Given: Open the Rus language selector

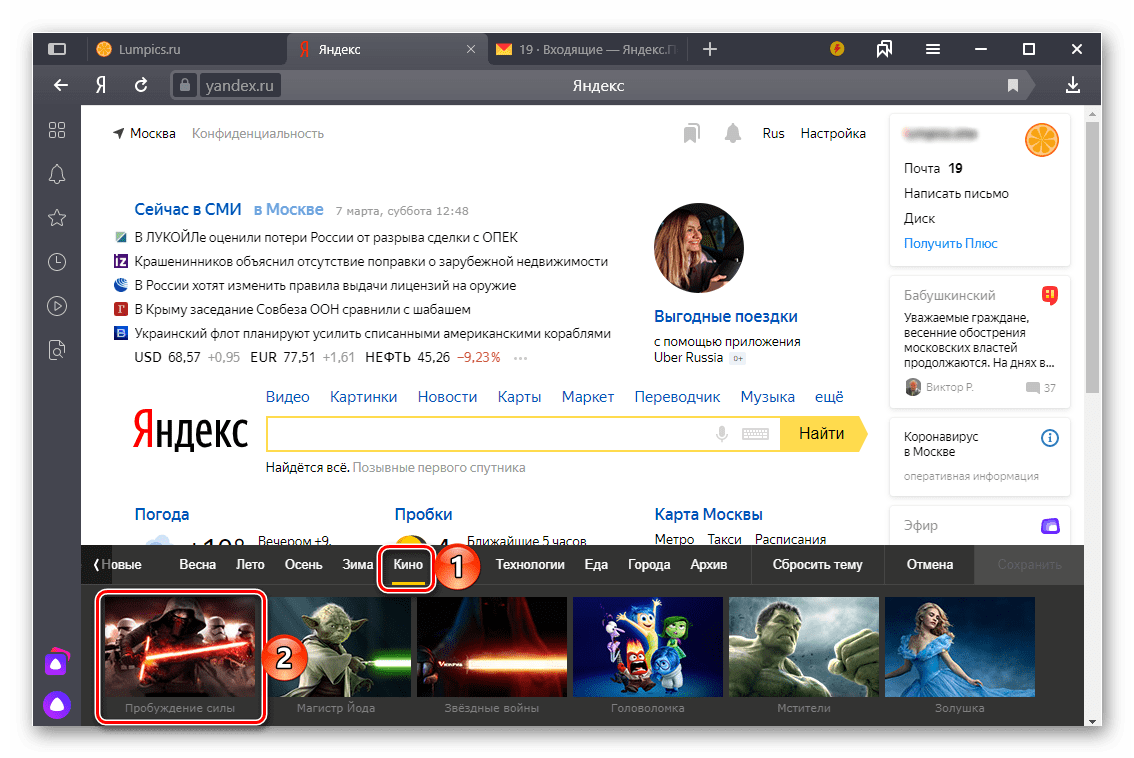Looking at the screenshot, I should [x=773, y=133].
